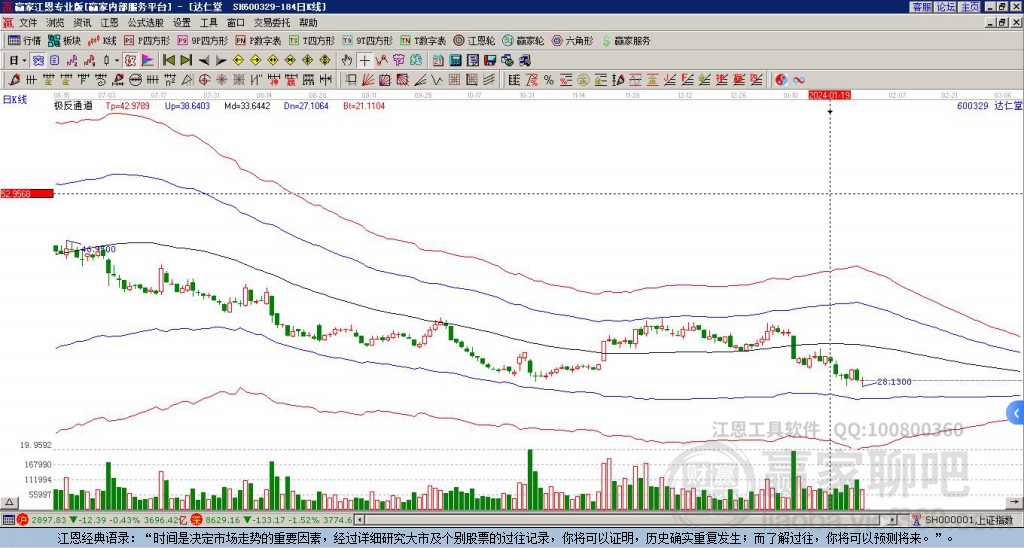Click the red-blue yin-yang icon
The height and width of the screenshot is (548, 1024).
[x=781, y=80]
